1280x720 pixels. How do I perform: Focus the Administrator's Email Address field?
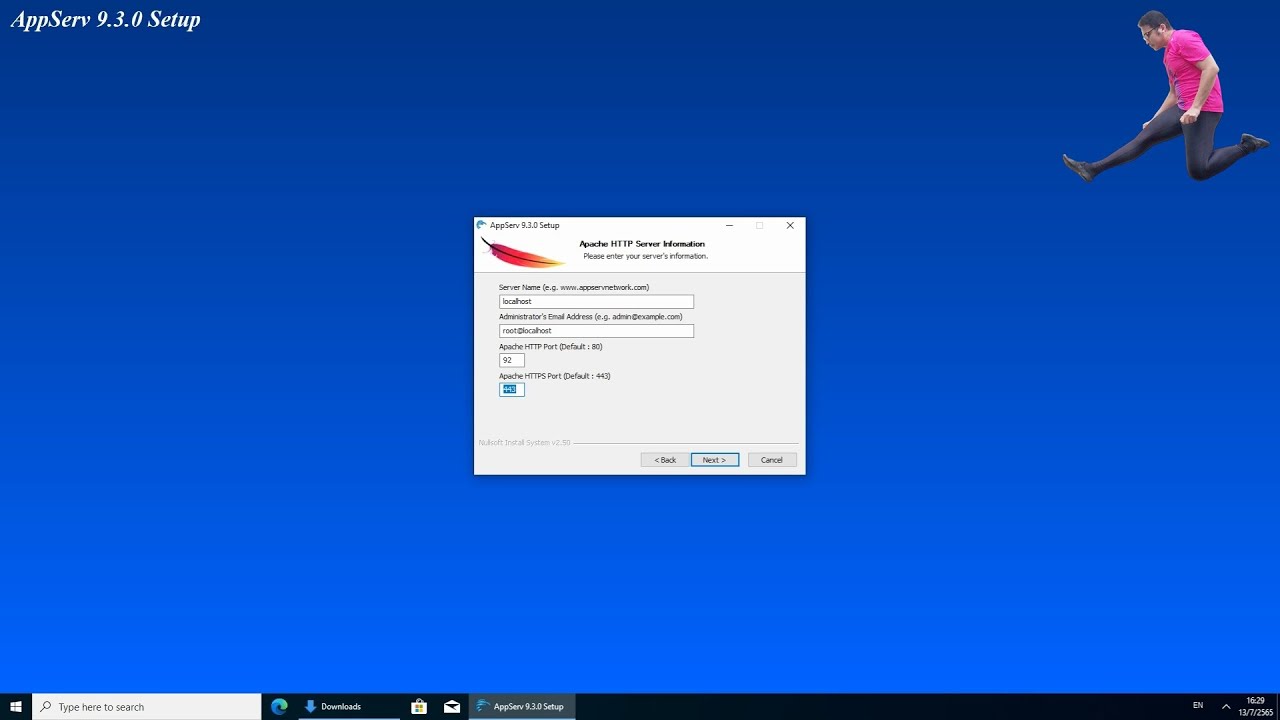(596, 331)
